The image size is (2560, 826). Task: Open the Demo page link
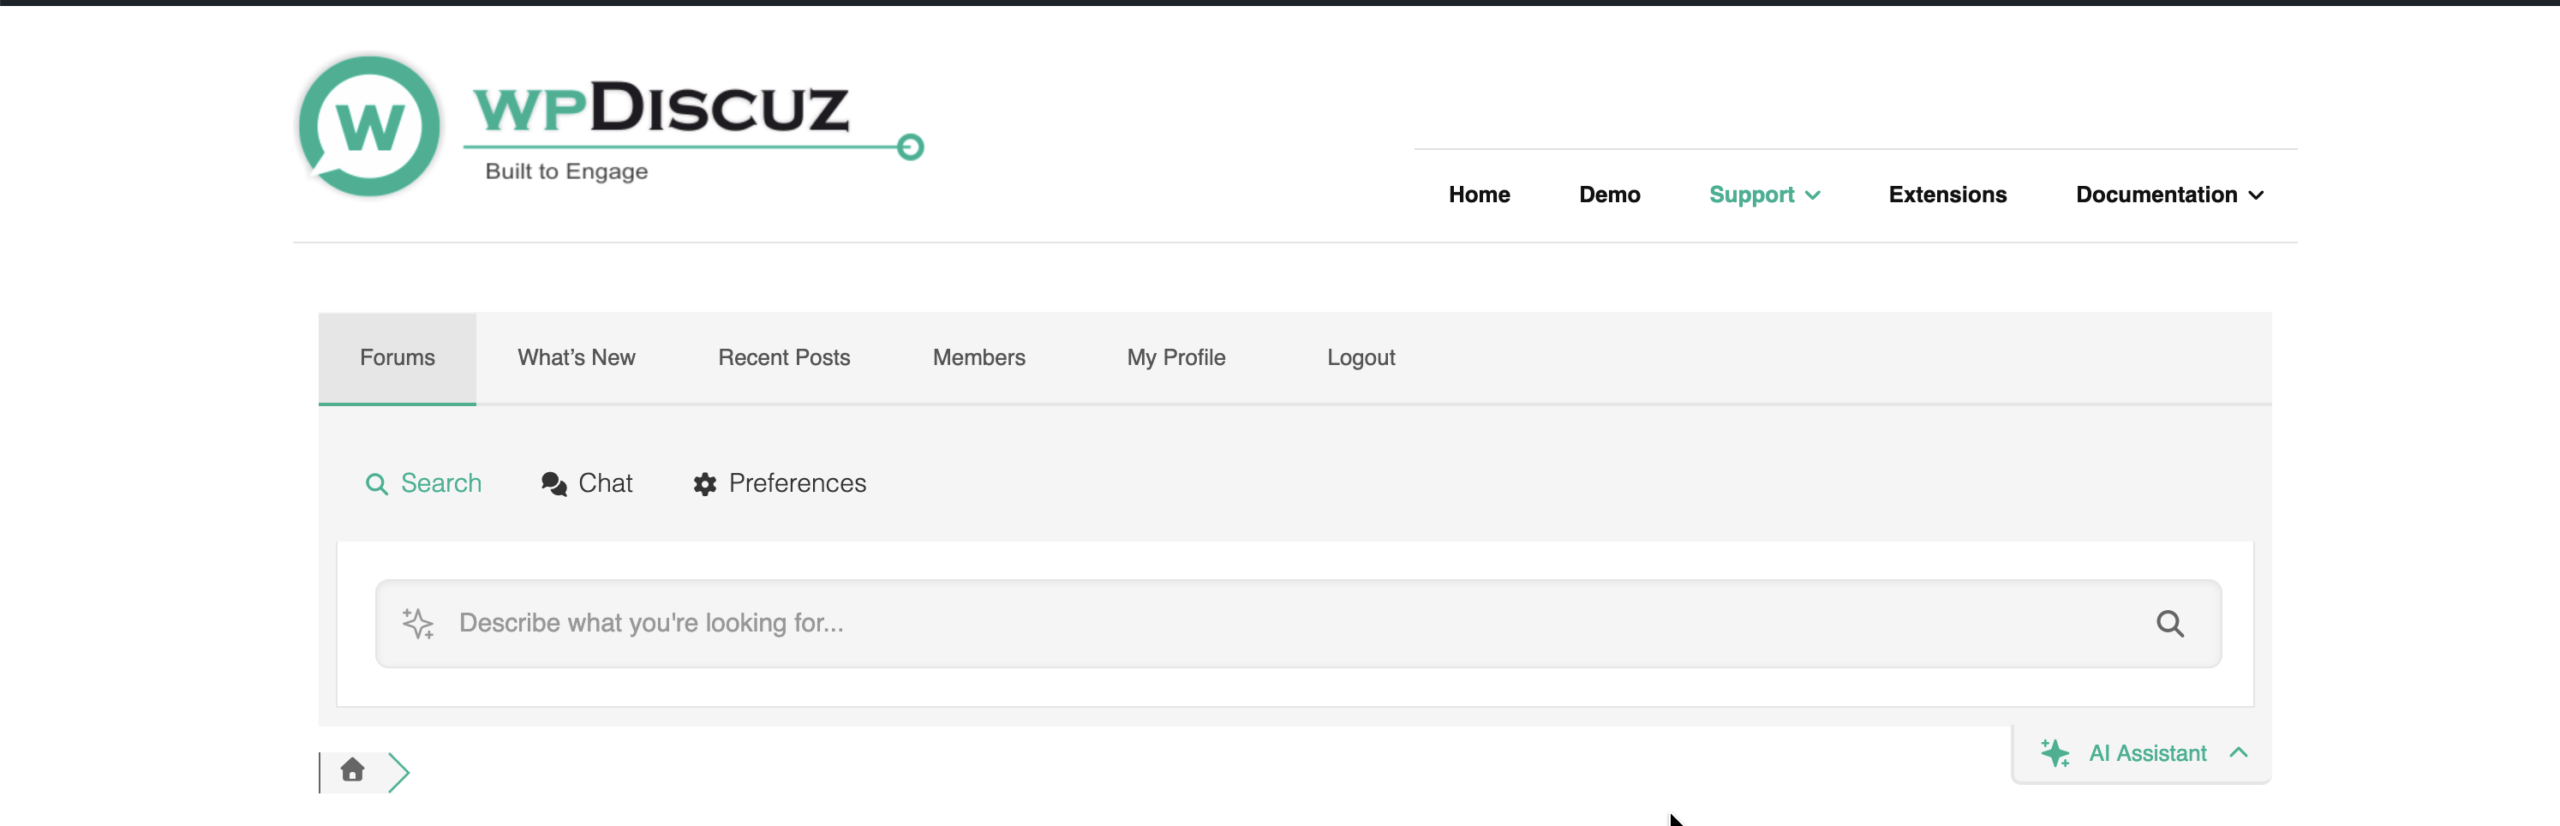click(1609, 195)
